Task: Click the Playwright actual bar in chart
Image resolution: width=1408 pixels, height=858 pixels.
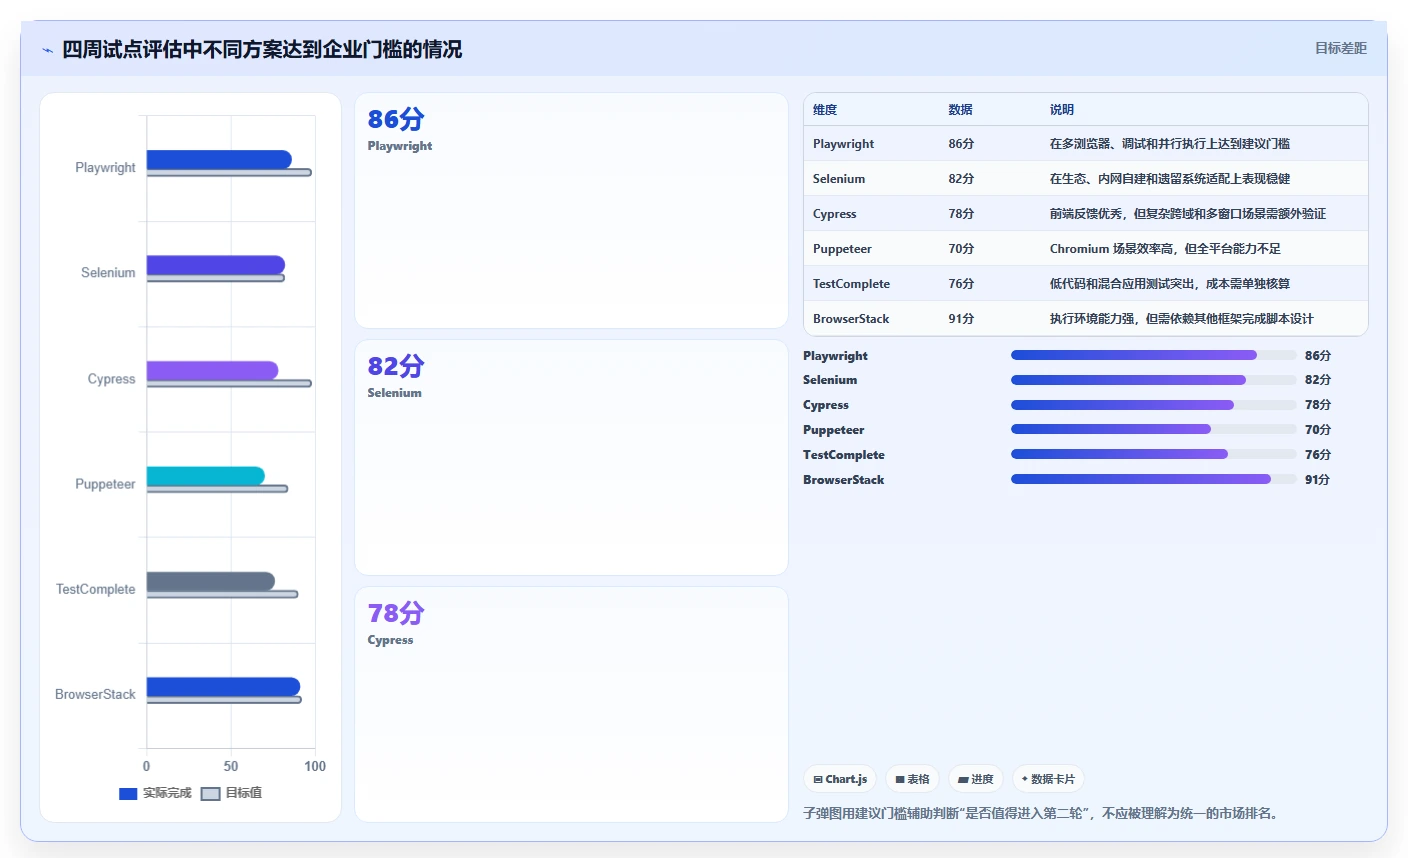Action: (219, 159)
